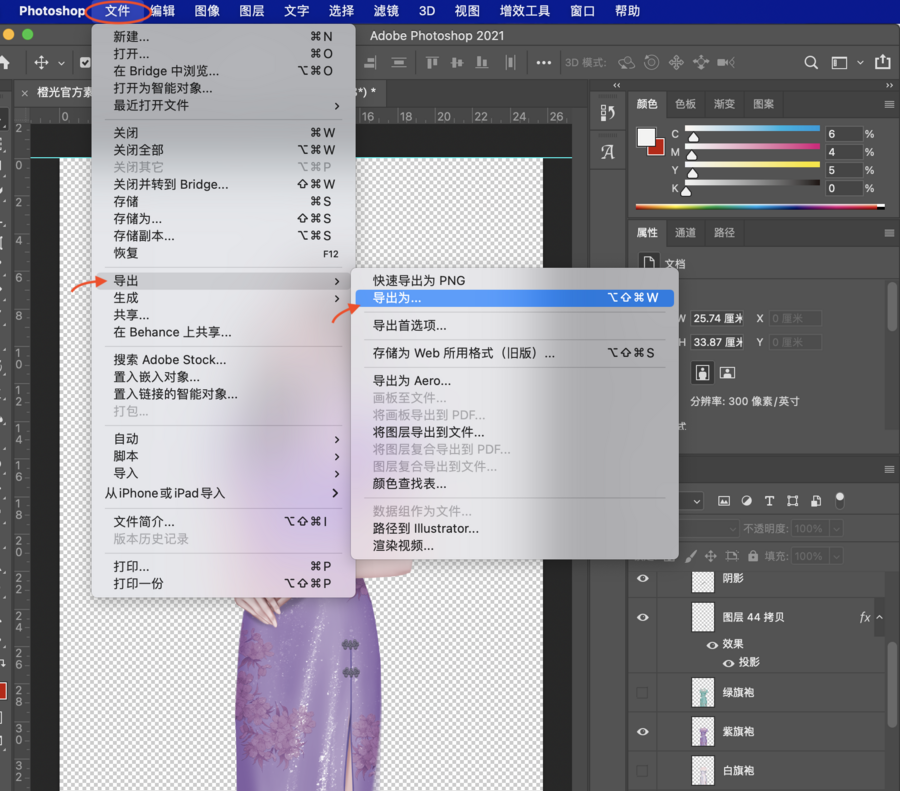Image resolution: width=900 pixels, height=791 pixels.
Task: Open the workspace switcher dropdown arrow
Action: pyautogui.click(x=860, y=62)
